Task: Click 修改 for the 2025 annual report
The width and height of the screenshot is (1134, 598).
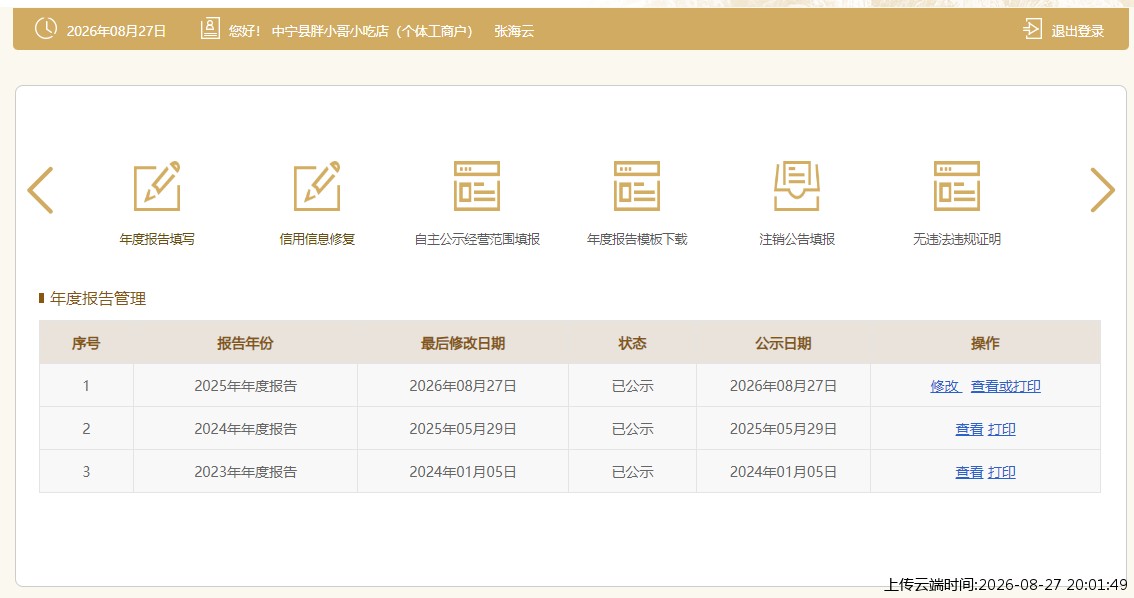Action: (x=945, y=386)
